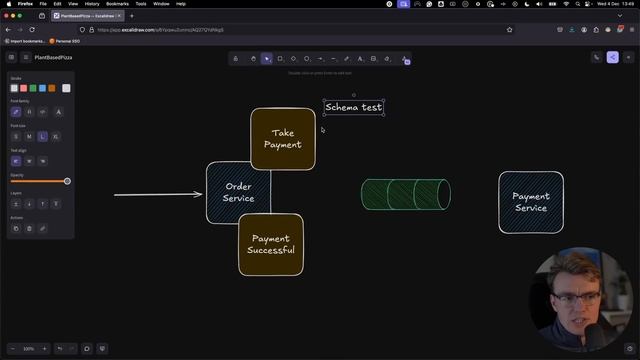The height and width of the screenshot is (360, 640).
Task: Select the Payment Service box
Action: click(x=531, y=202)
